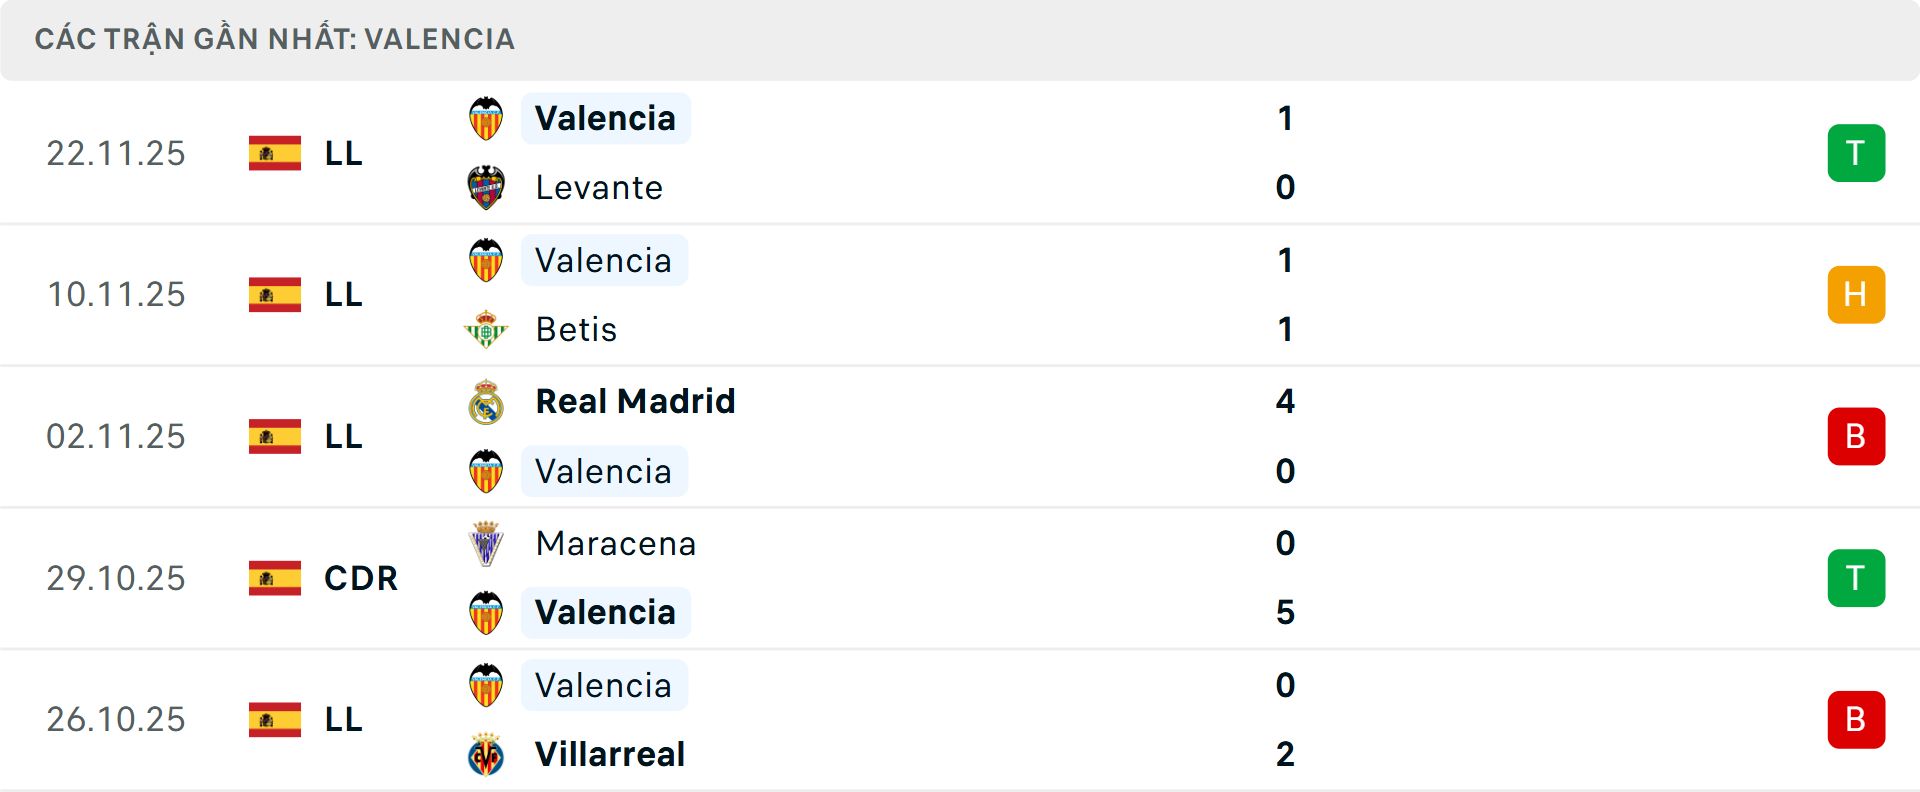This screenshot has width=1920, height=792.
Task: Click the Villarreal club crest icon
Action: click(x=486, y=755)
